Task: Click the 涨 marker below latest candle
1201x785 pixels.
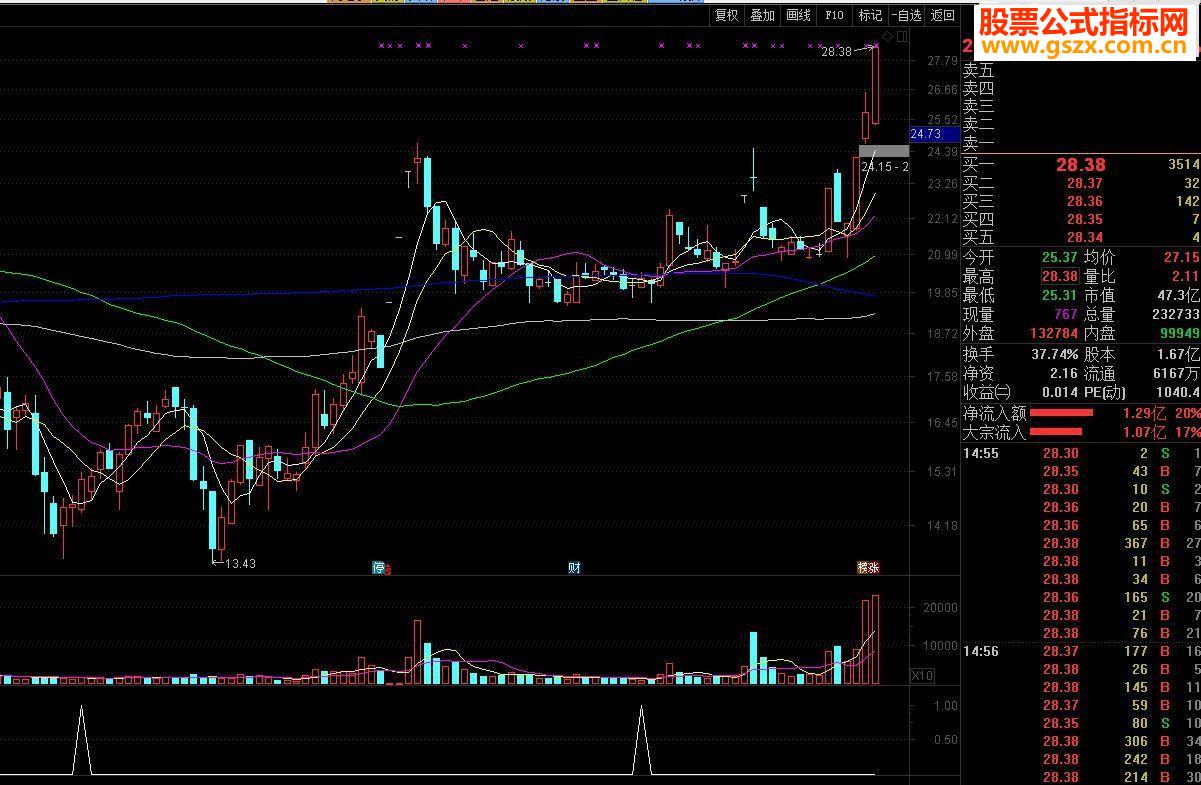Action: point(874,568)
